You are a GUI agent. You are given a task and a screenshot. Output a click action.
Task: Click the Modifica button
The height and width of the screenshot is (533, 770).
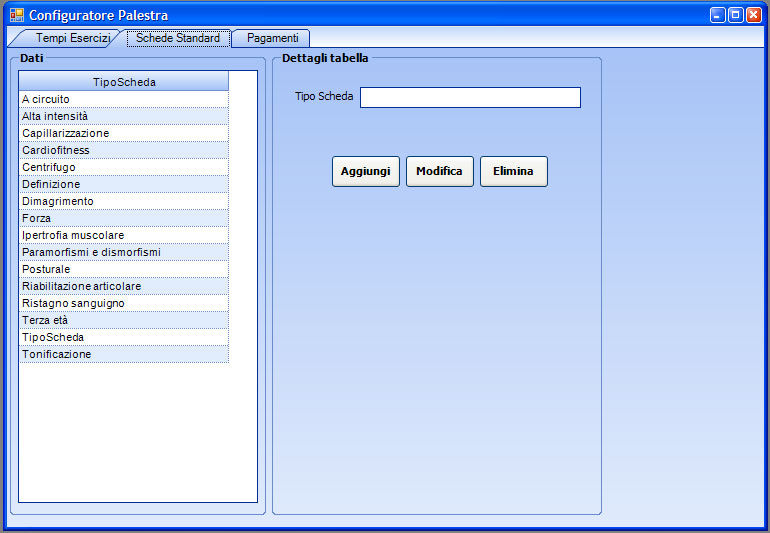coord(439,171)
